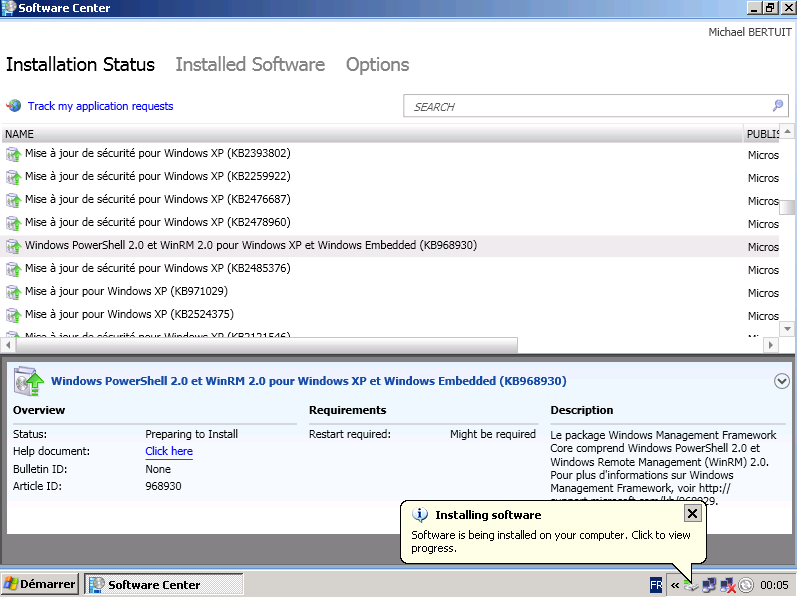
Task: Open Track my application requests link
Action: [x=100, y=106]
